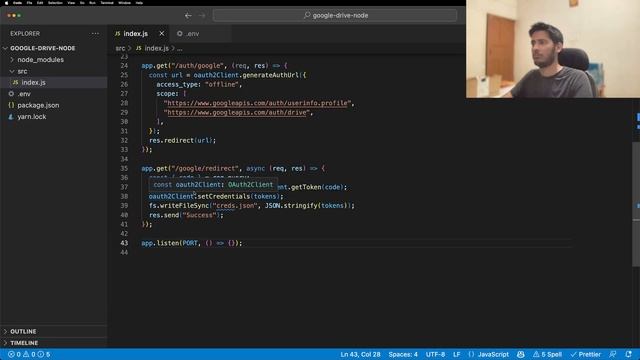Image resolution: width=640 pixels, height=360 pixels.
Task: Click the yarn icon beside yarn.lock
Action: click(11, 117)
